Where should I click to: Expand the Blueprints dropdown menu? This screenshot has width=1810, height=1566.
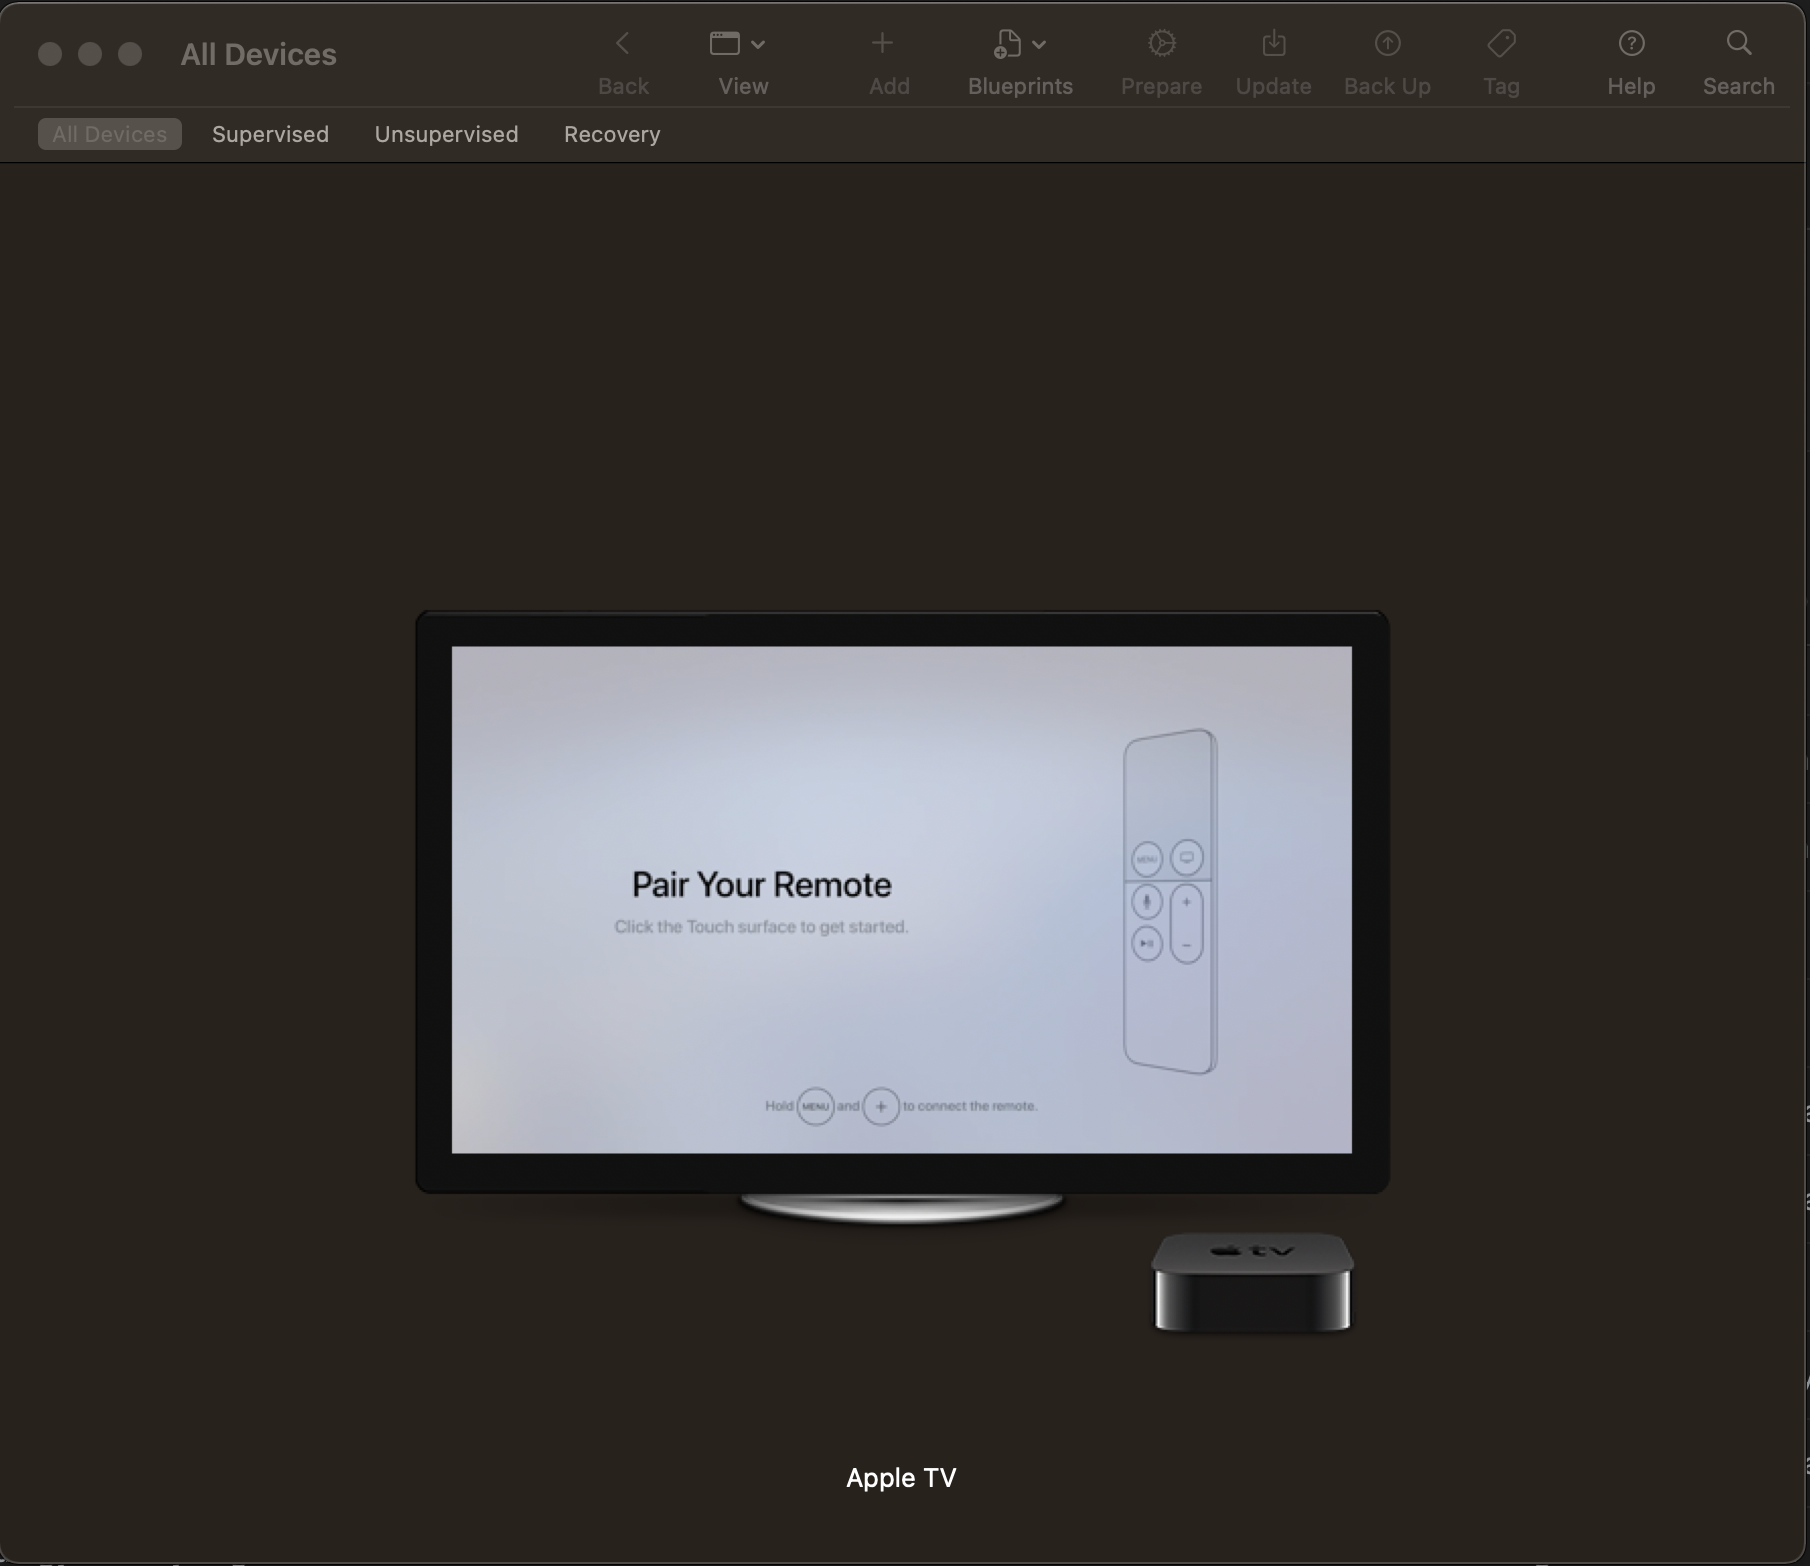tap(1037, 44)
